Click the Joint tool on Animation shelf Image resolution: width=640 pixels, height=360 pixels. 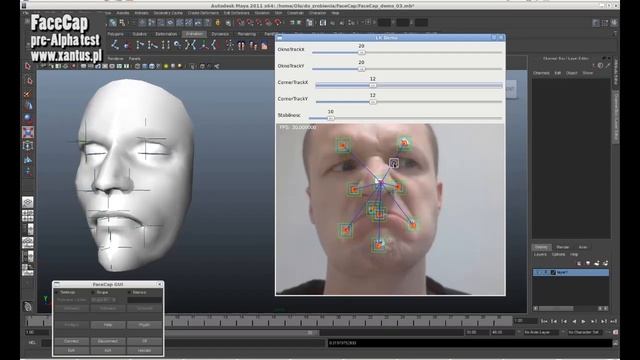coord(116,45)
